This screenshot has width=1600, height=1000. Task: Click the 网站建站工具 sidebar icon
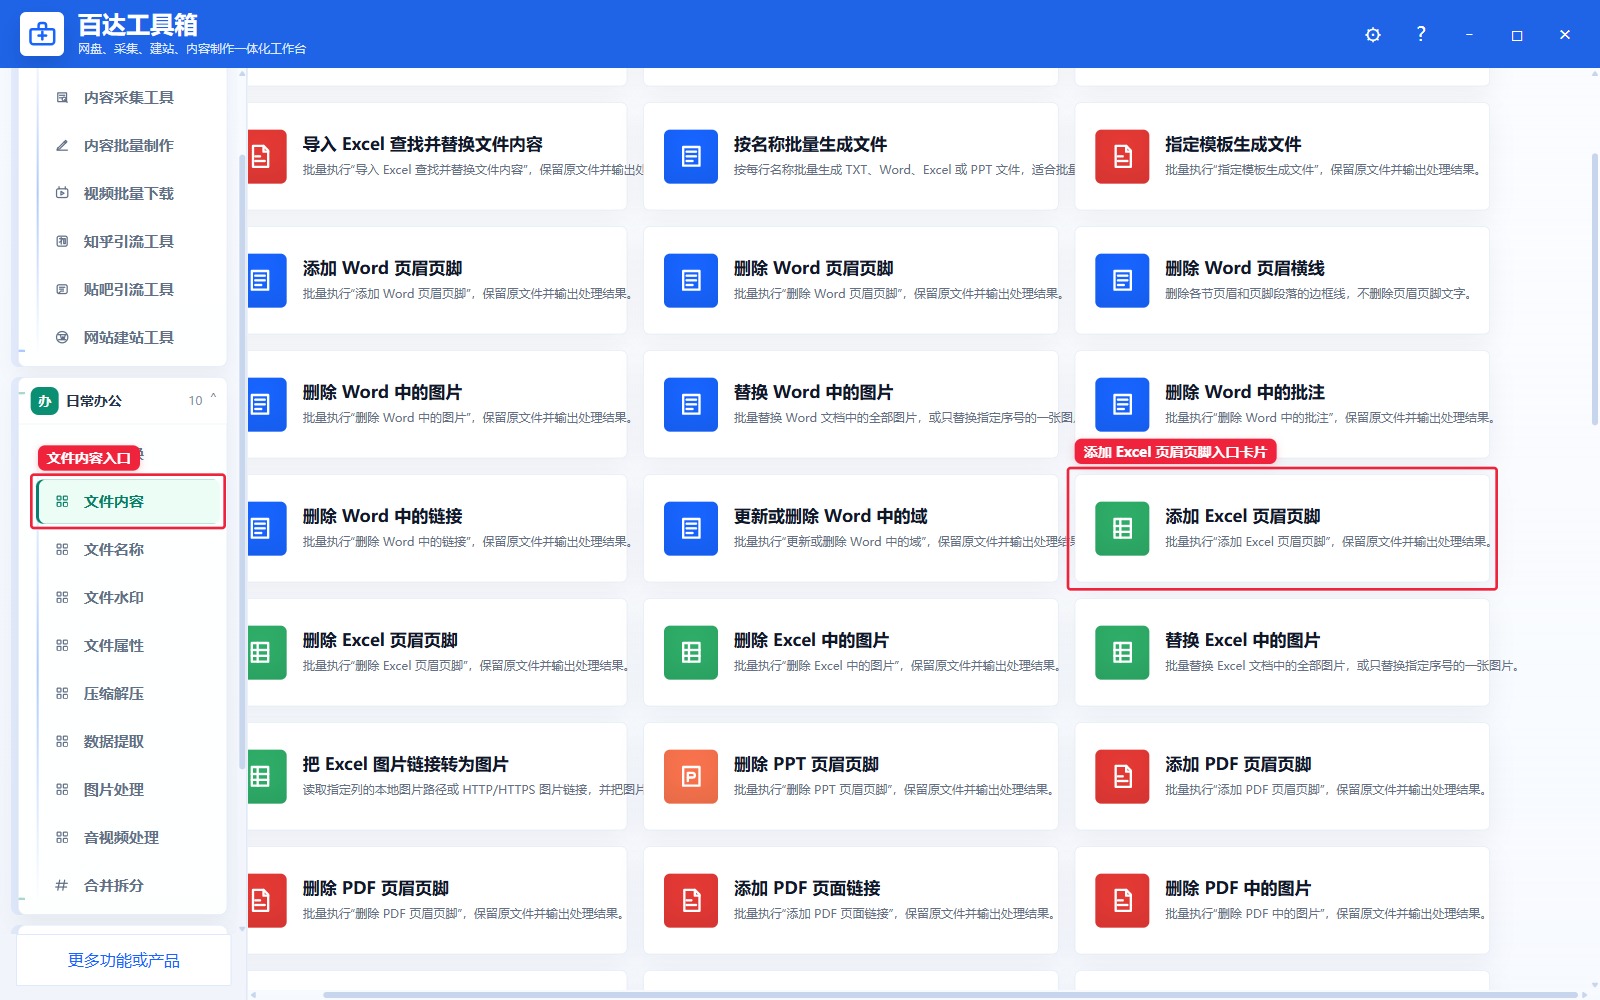(62, 338)
